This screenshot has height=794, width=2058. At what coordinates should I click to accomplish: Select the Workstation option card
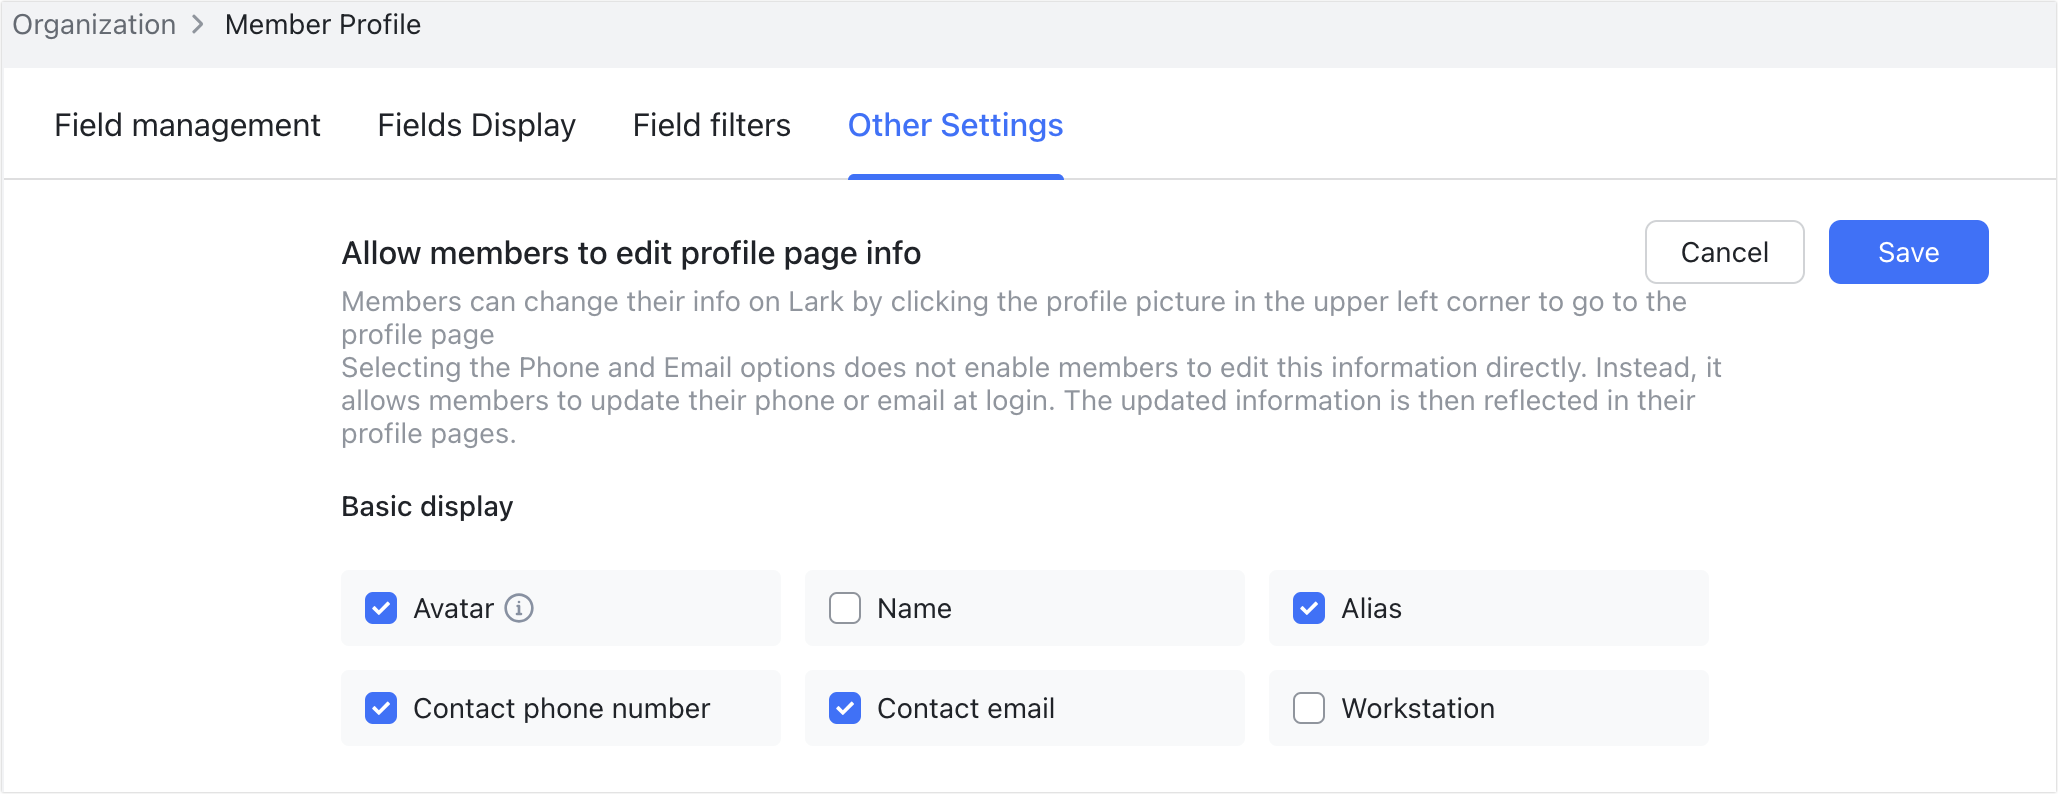tap(1487, 708)
